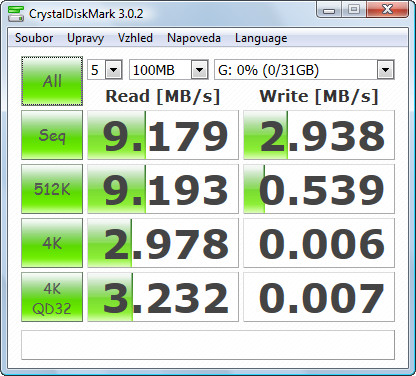Viewport: 416px width, 376px height.
Task: Click the Read [MB/s] column header
Action: (x=163, y=96)
